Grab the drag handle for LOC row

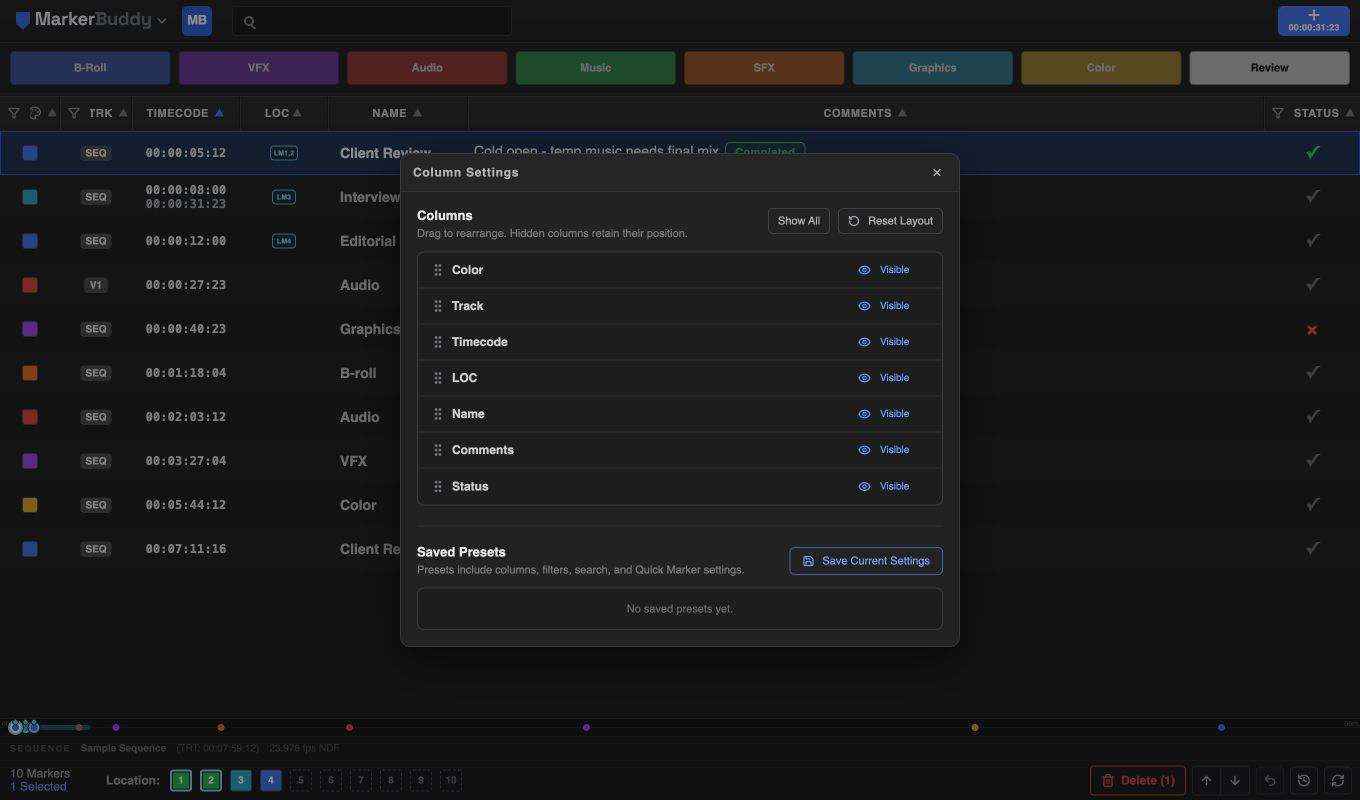(438, 378)
